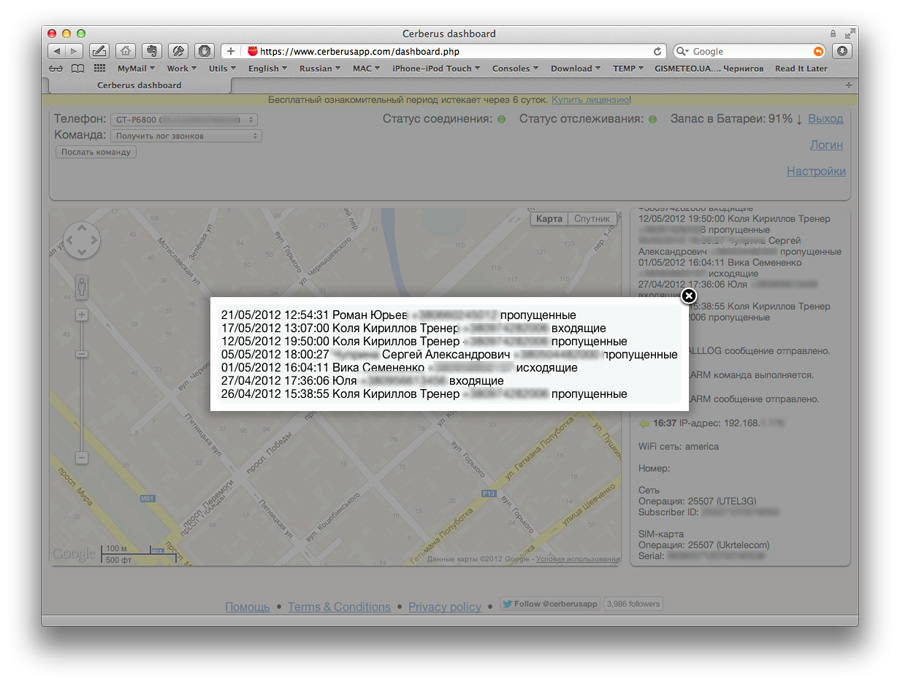Switch map to Карта view
This screenshot has width=900, height=684.
pyautogui.click(x=549, y=219)
